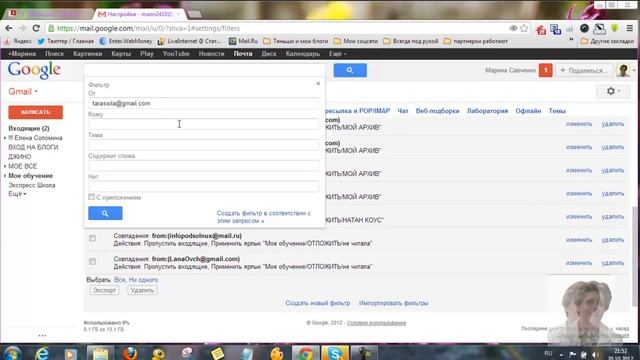The height and width of the screenshot is (360, 640).
Task: Open the user profile avatar
Action: coord(623,70)
